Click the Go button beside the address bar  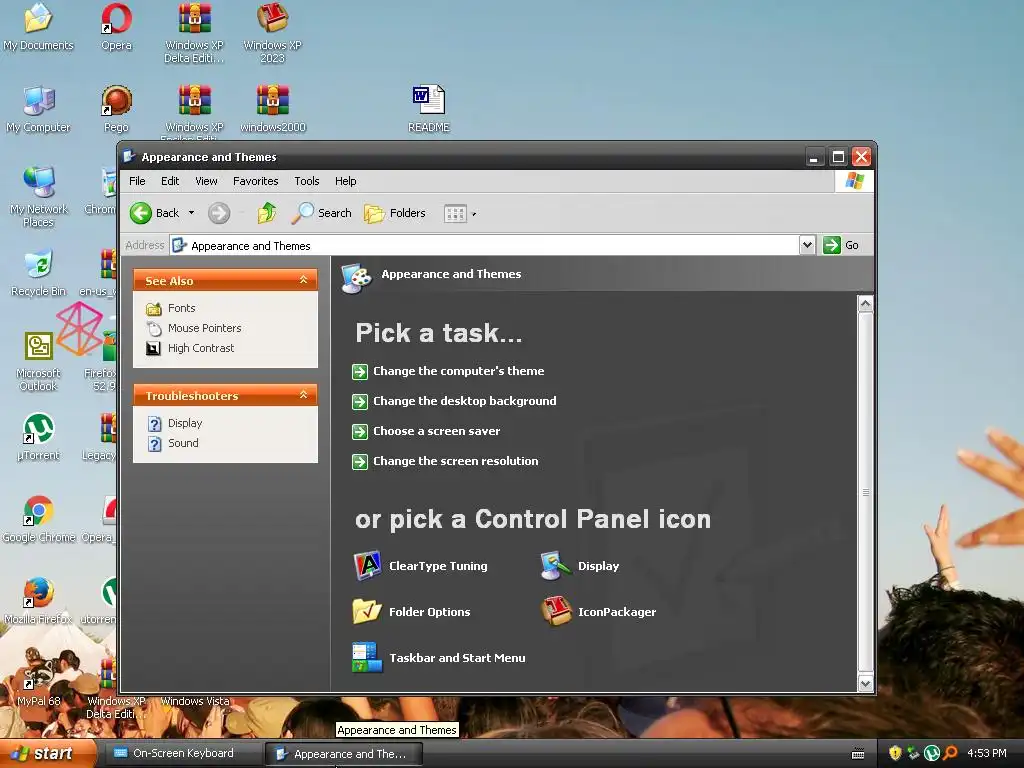(x=841, y=245)
